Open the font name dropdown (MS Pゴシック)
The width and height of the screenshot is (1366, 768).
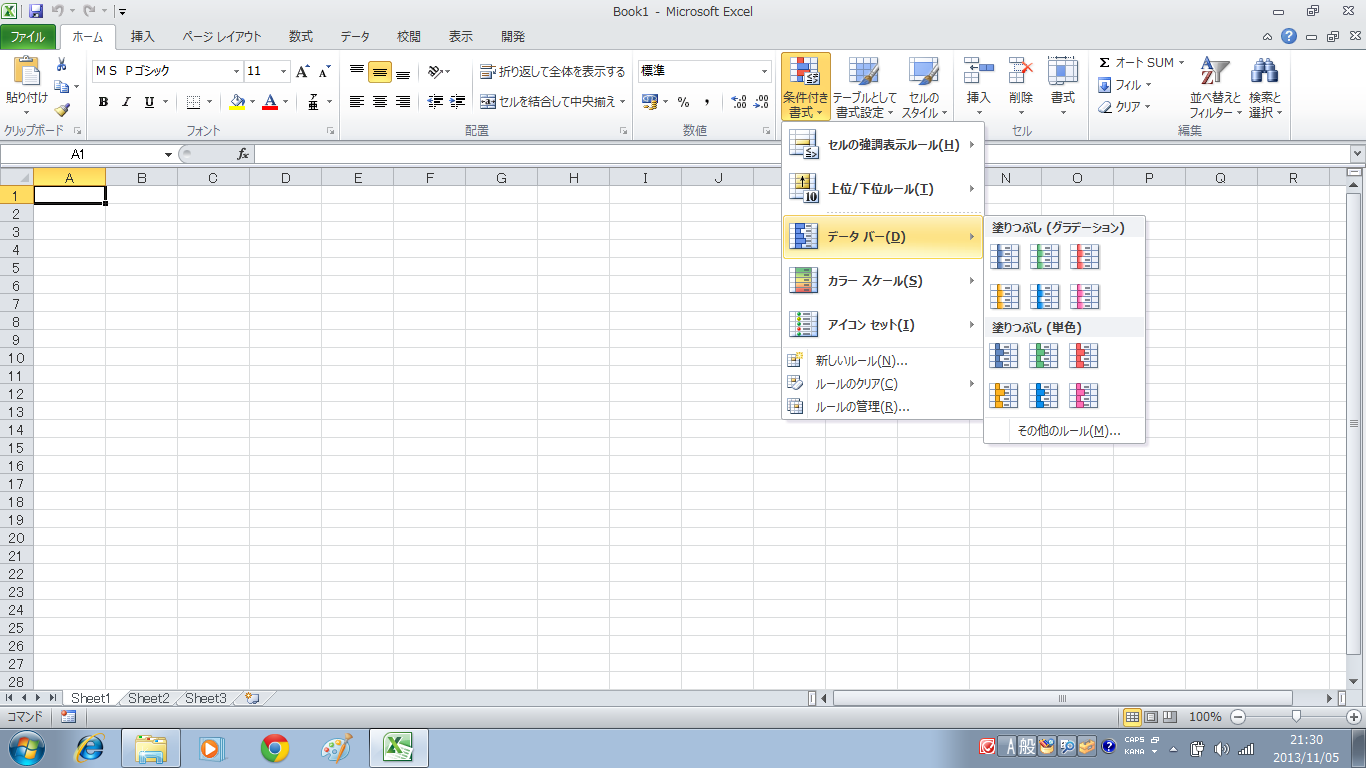[x=237, y=72]
